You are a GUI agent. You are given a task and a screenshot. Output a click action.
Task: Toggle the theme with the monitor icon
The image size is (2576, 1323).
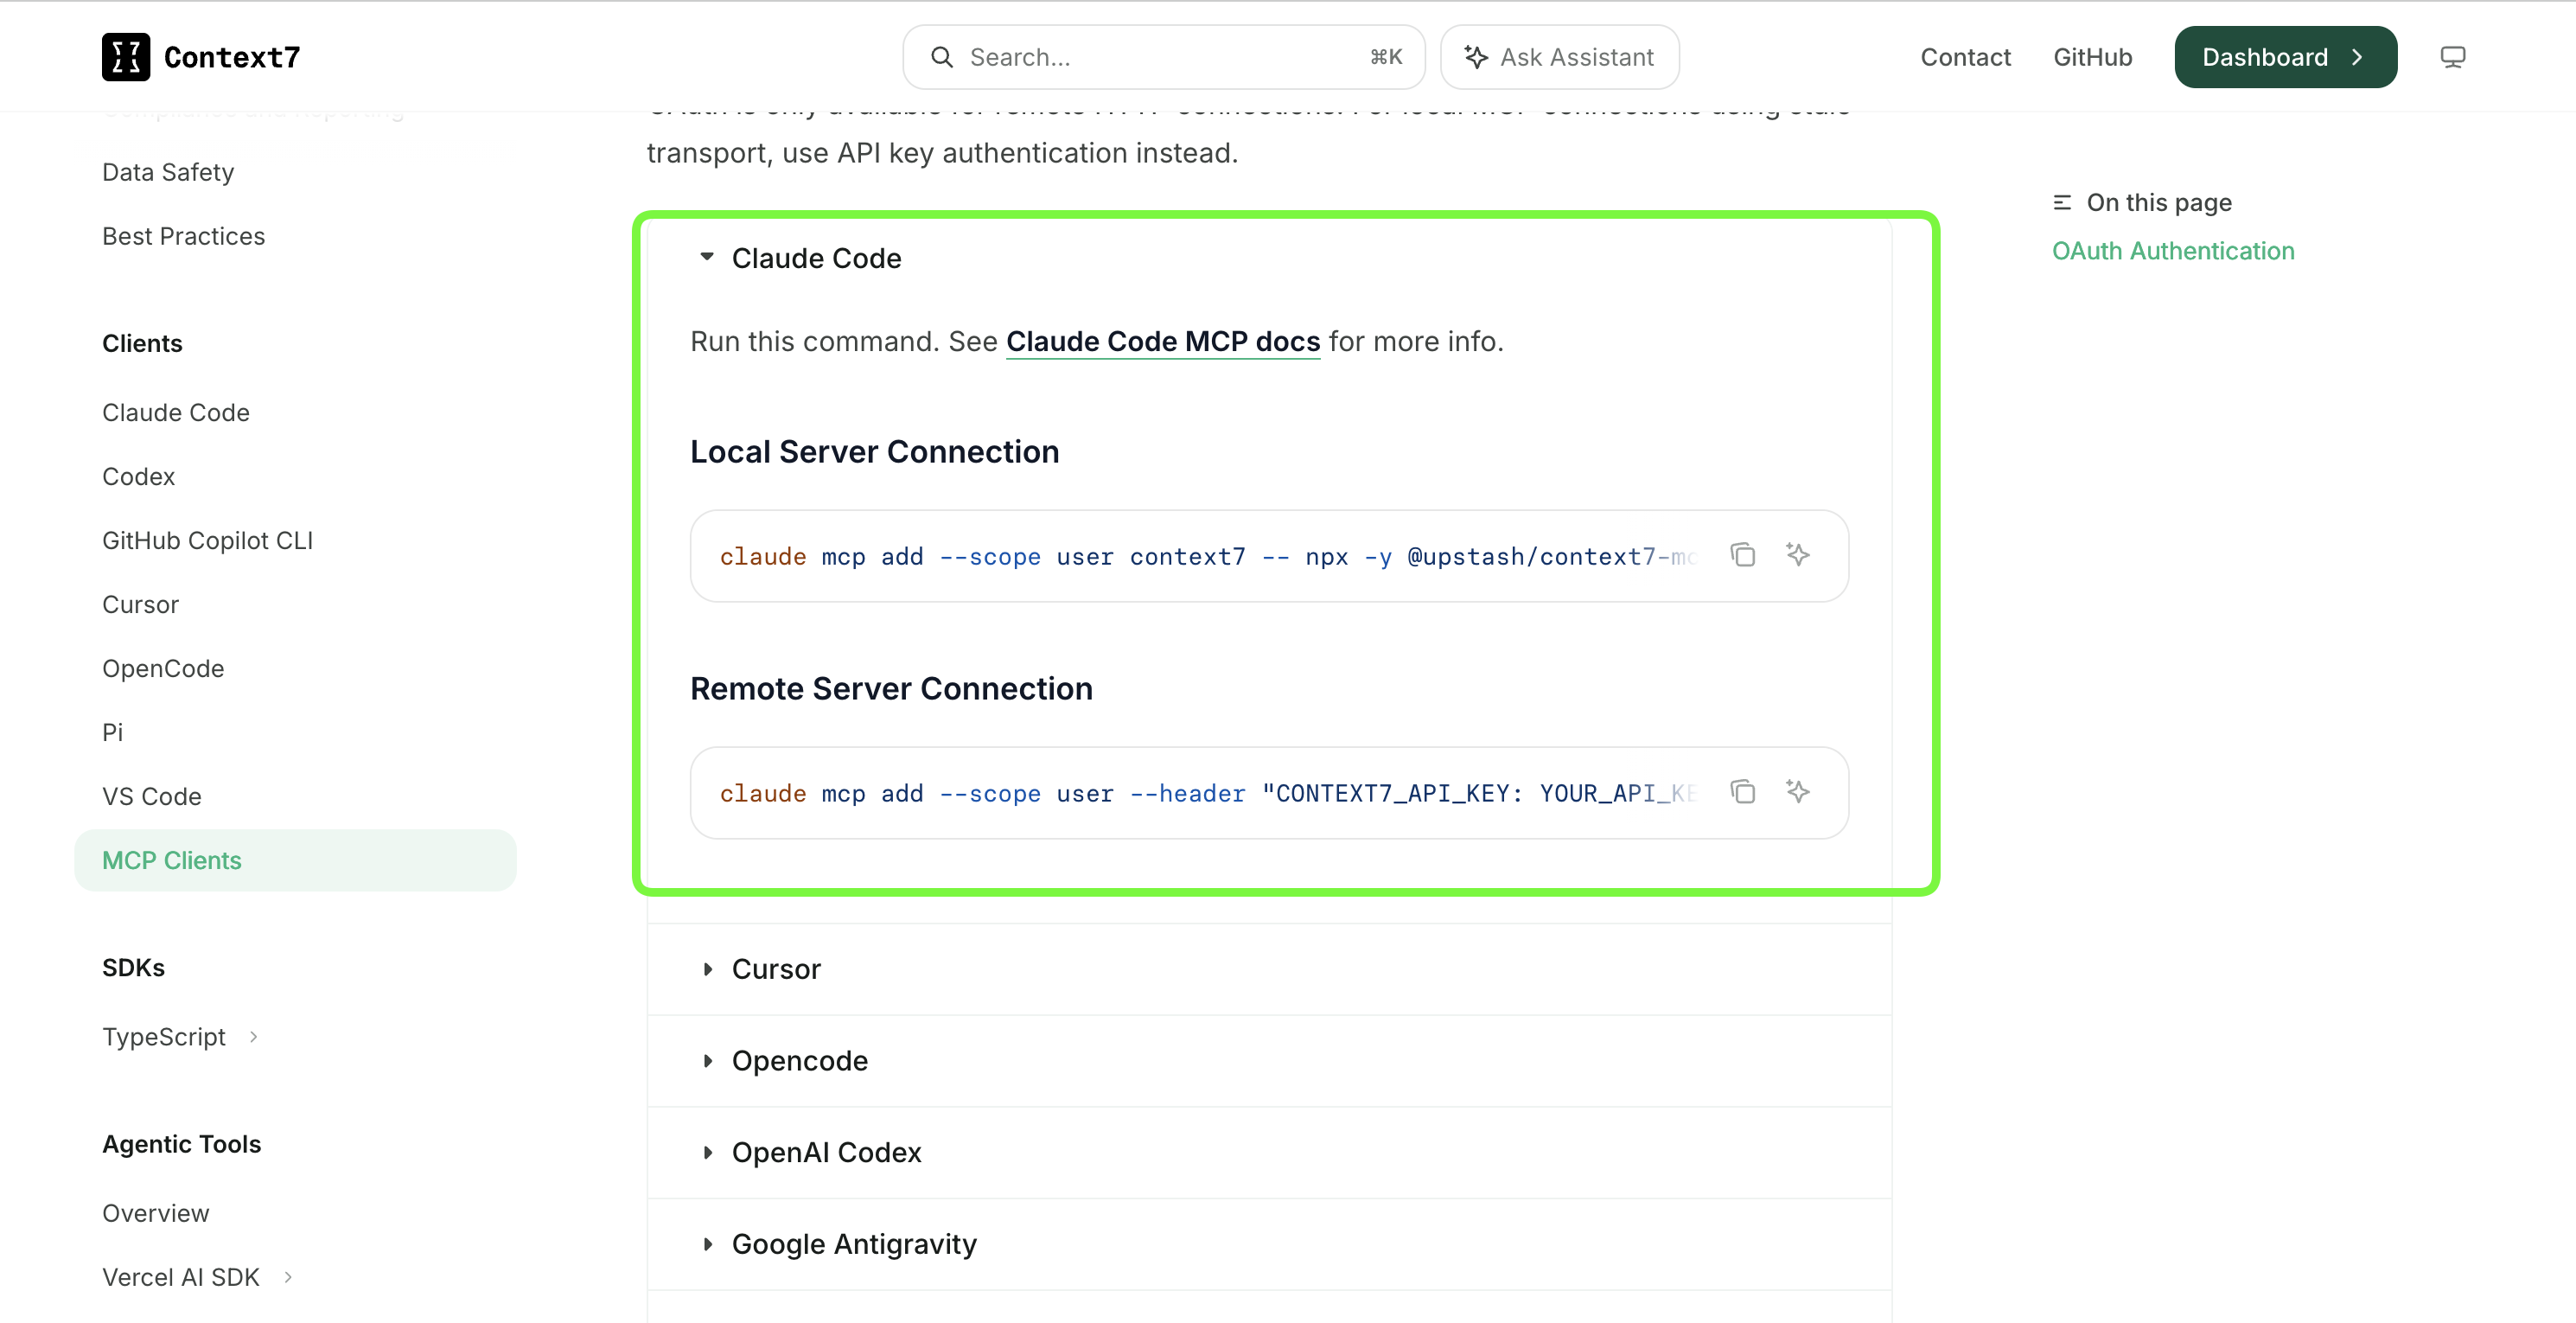[x=2452, y=57]
